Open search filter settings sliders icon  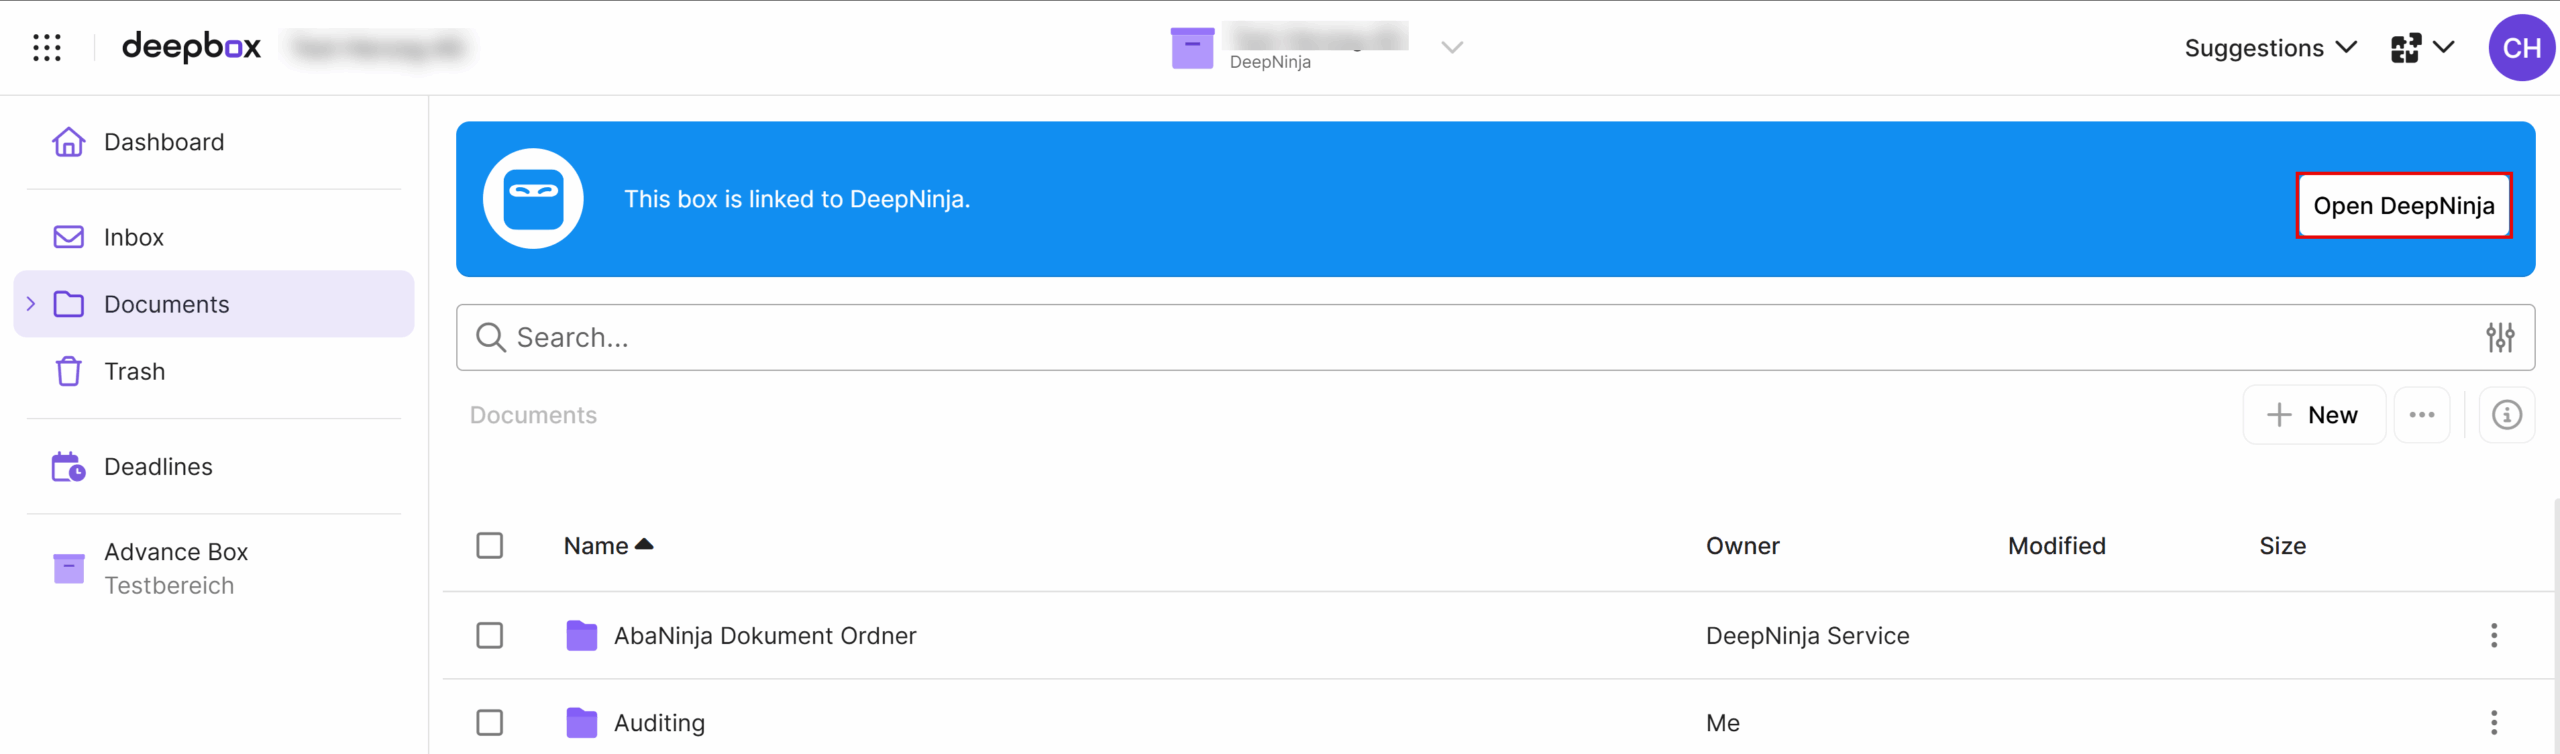pyautogui.click(x=2500, y=338)
